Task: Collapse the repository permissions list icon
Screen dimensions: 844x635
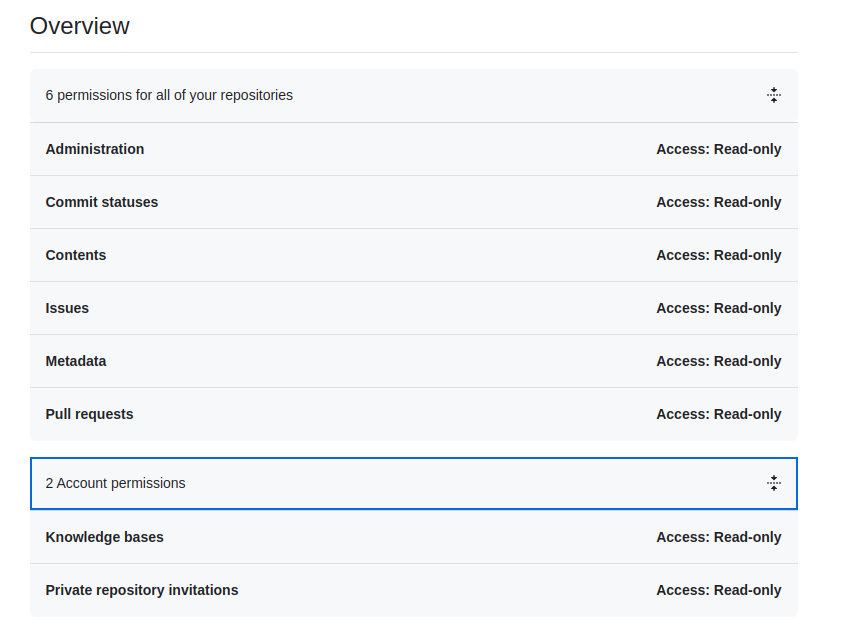Action: click(773, 96)
